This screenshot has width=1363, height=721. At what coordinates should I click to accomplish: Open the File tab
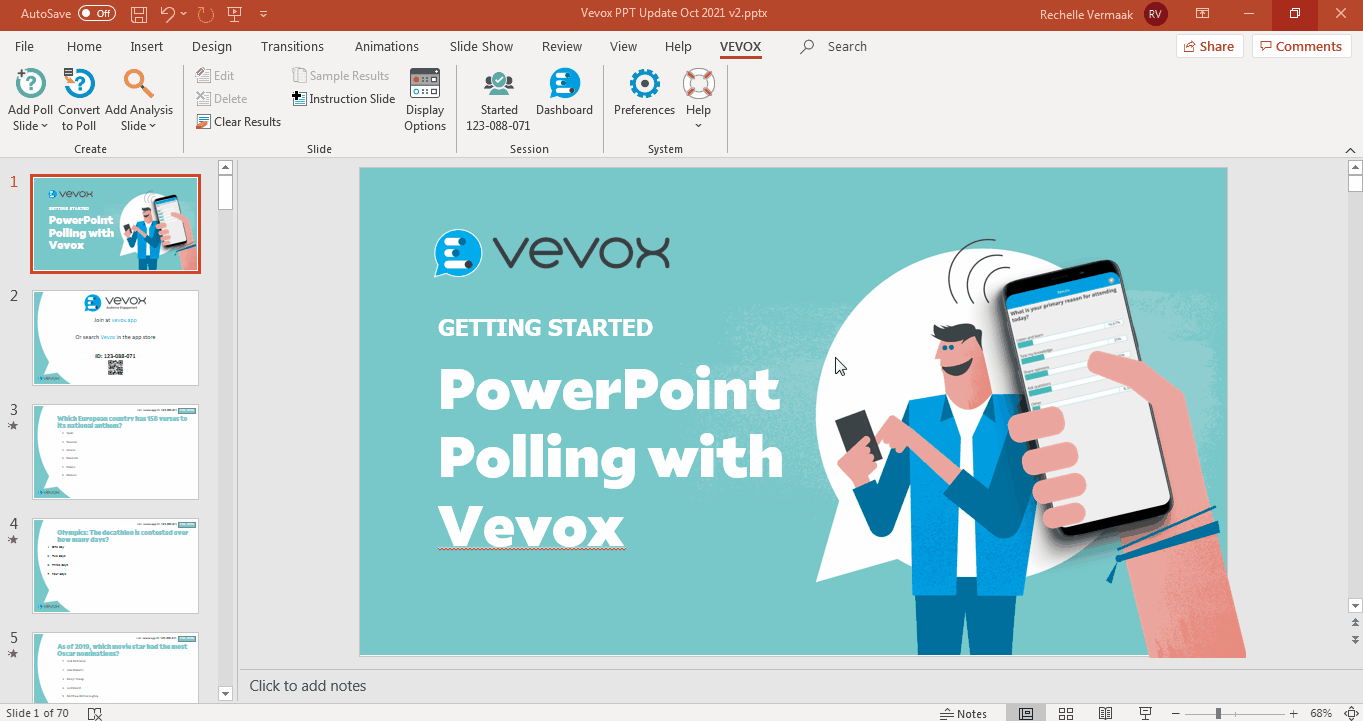[24, 47]
